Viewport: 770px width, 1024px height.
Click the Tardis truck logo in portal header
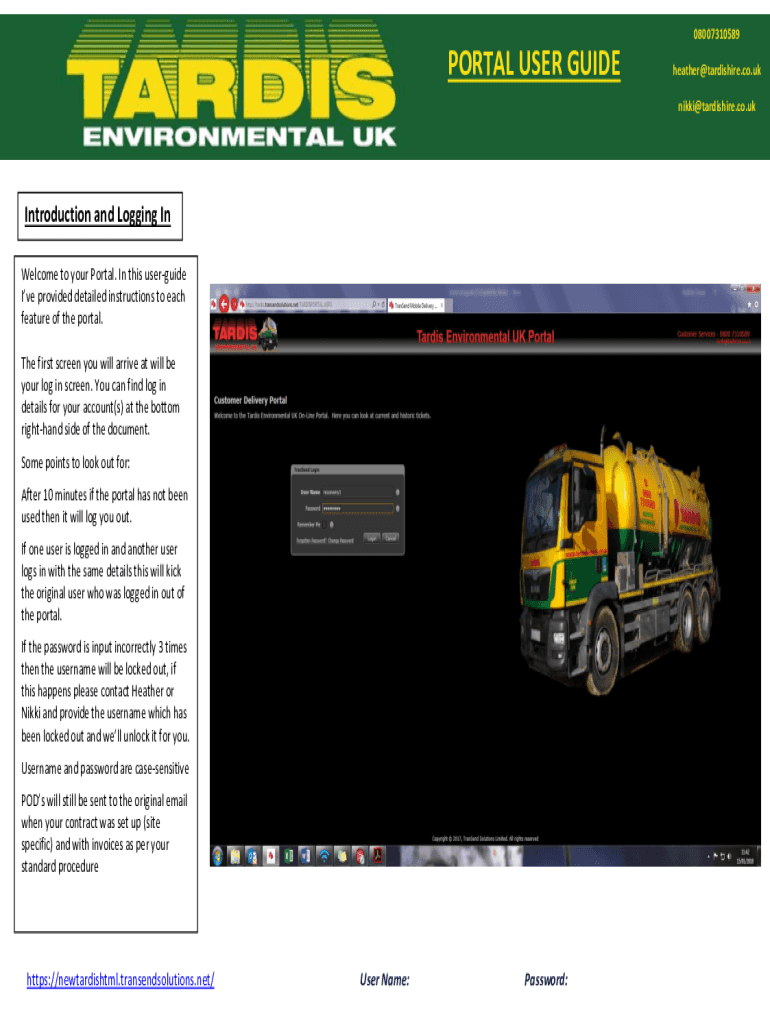tap(245, 333)
